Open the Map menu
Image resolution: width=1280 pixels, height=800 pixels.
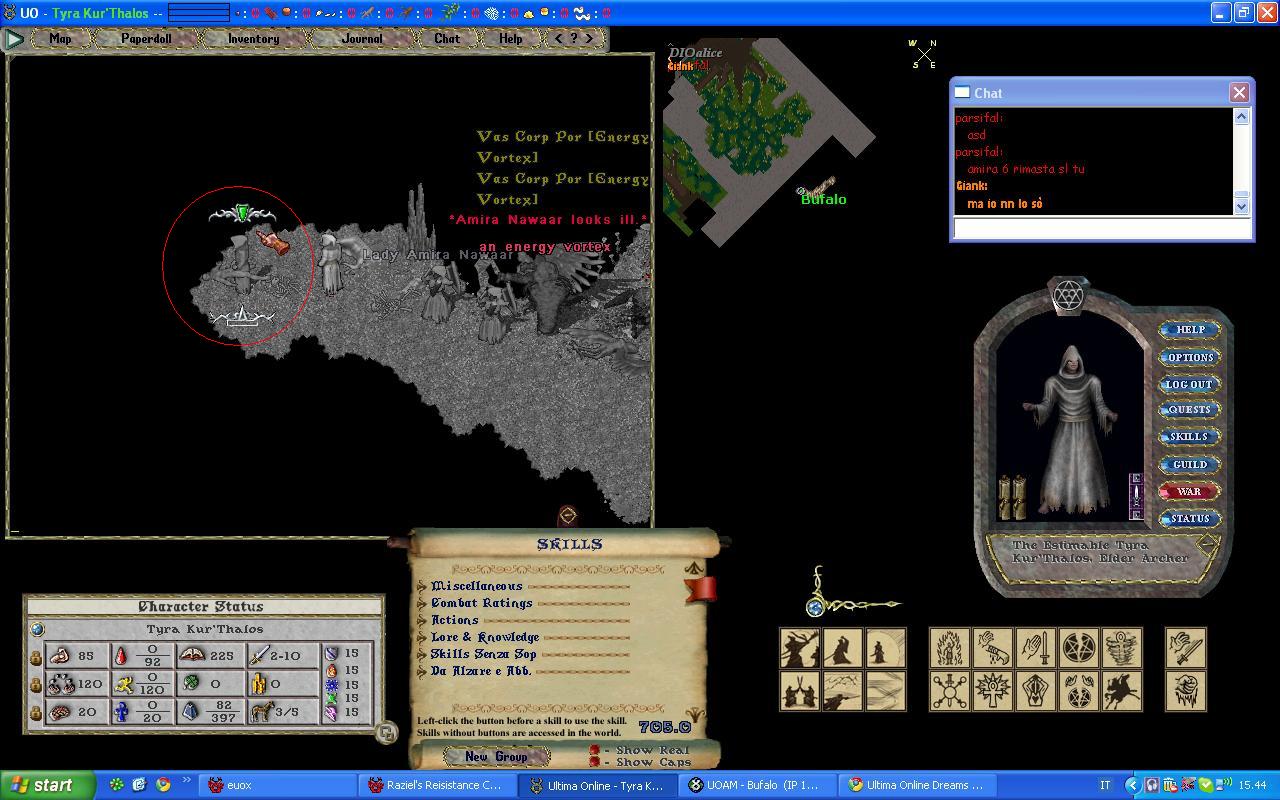[x=60, y=39]
